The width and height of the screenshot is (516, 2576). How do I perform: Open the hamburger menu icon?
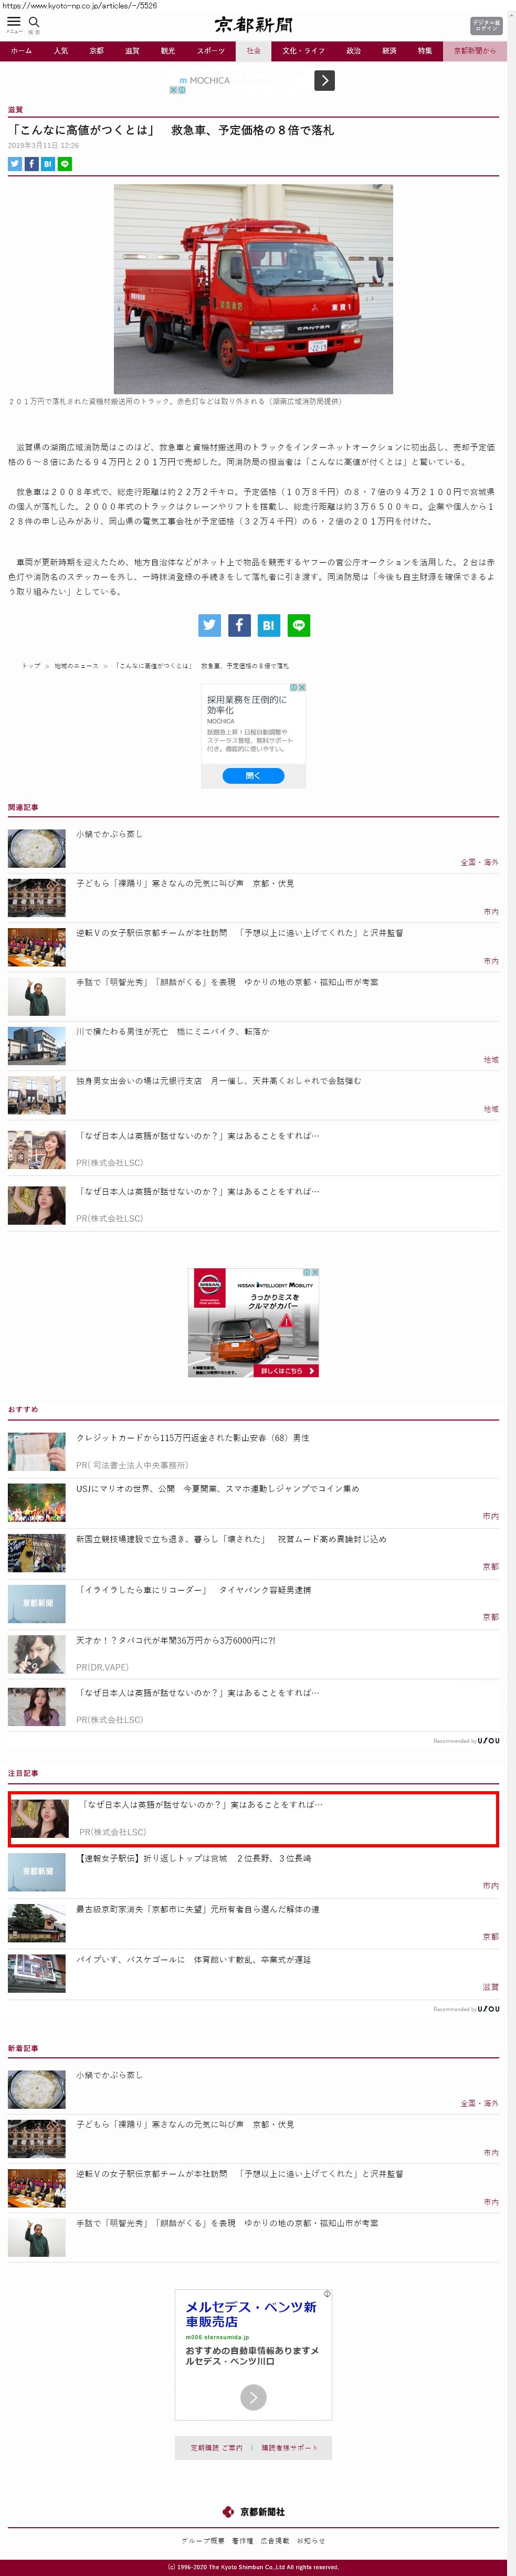[x=14, y=21]
